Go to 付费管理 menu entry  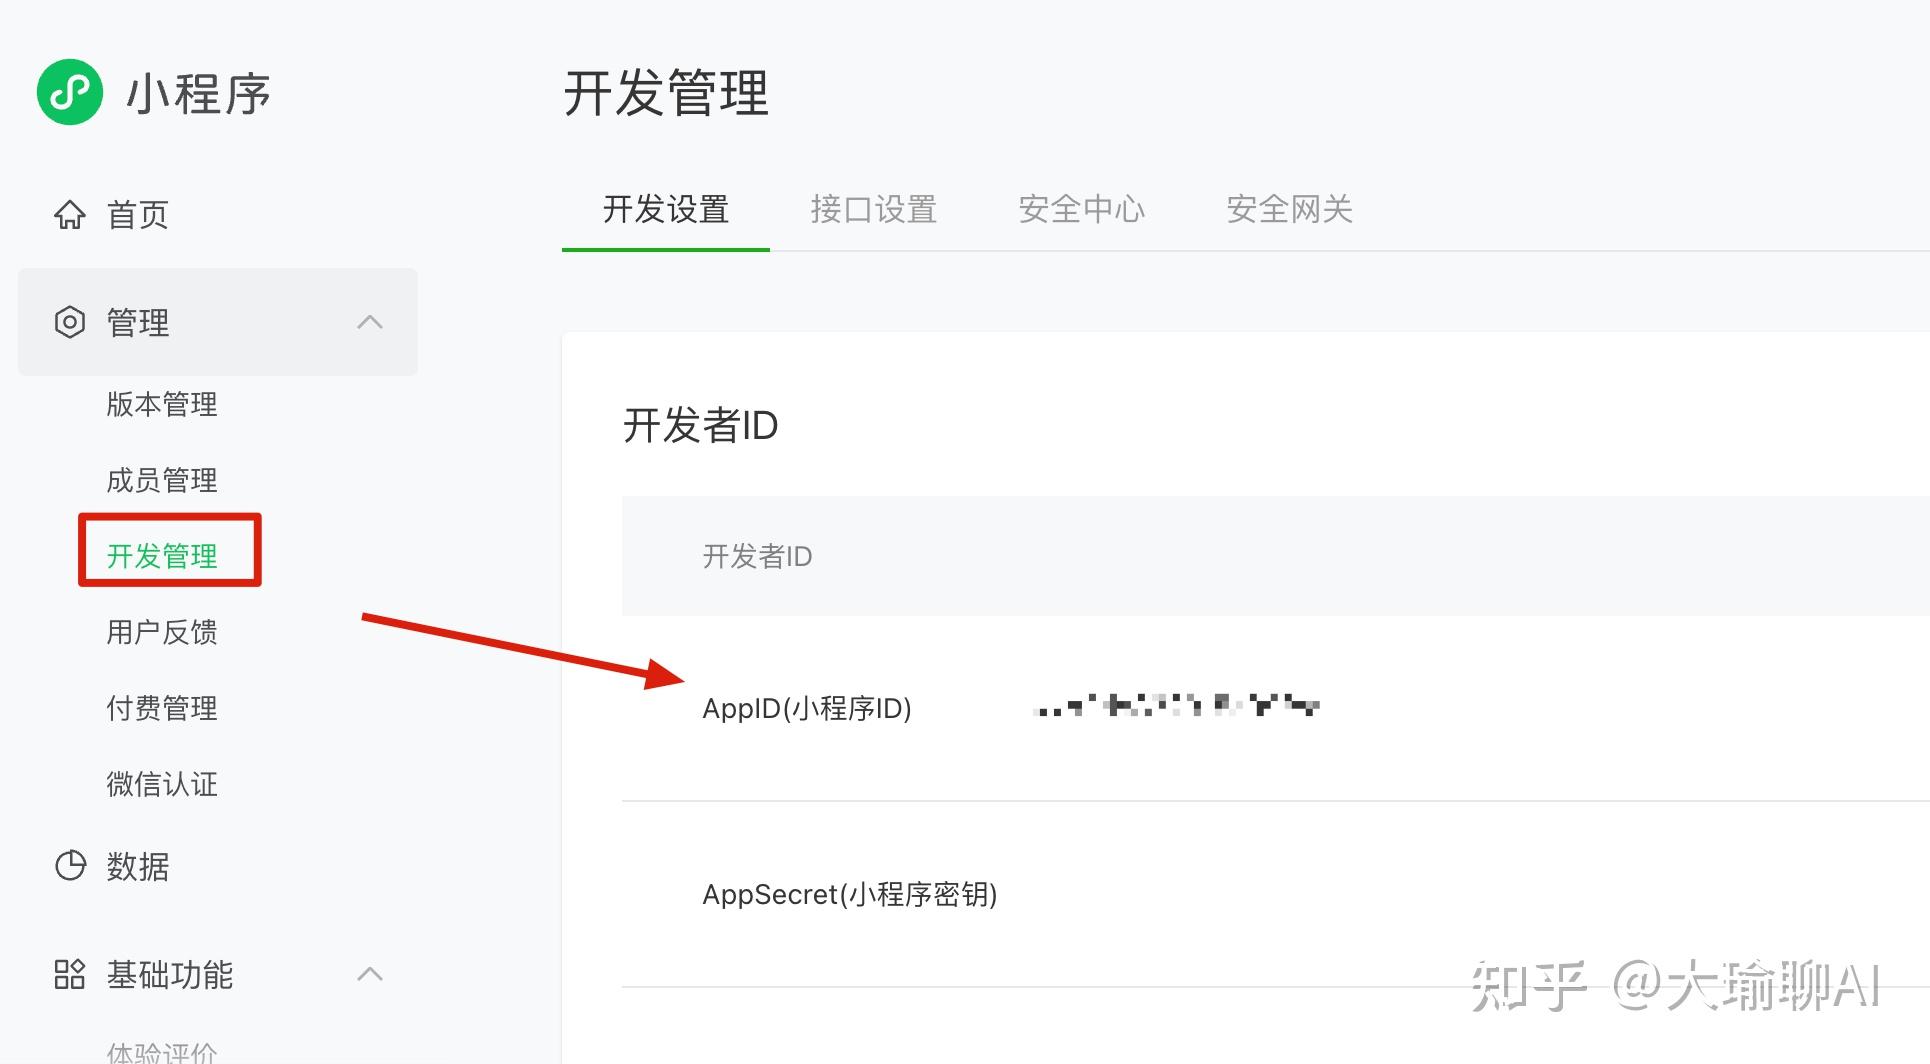pos(162,708)
